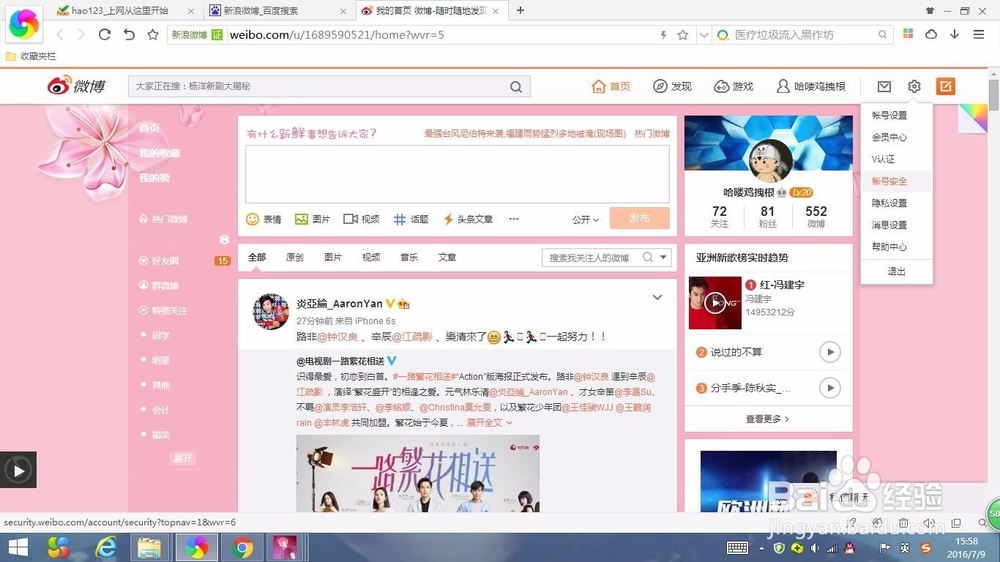Open the browser hamburger menu
Screen dimensions: 1000x562
(x=978, y=34)
